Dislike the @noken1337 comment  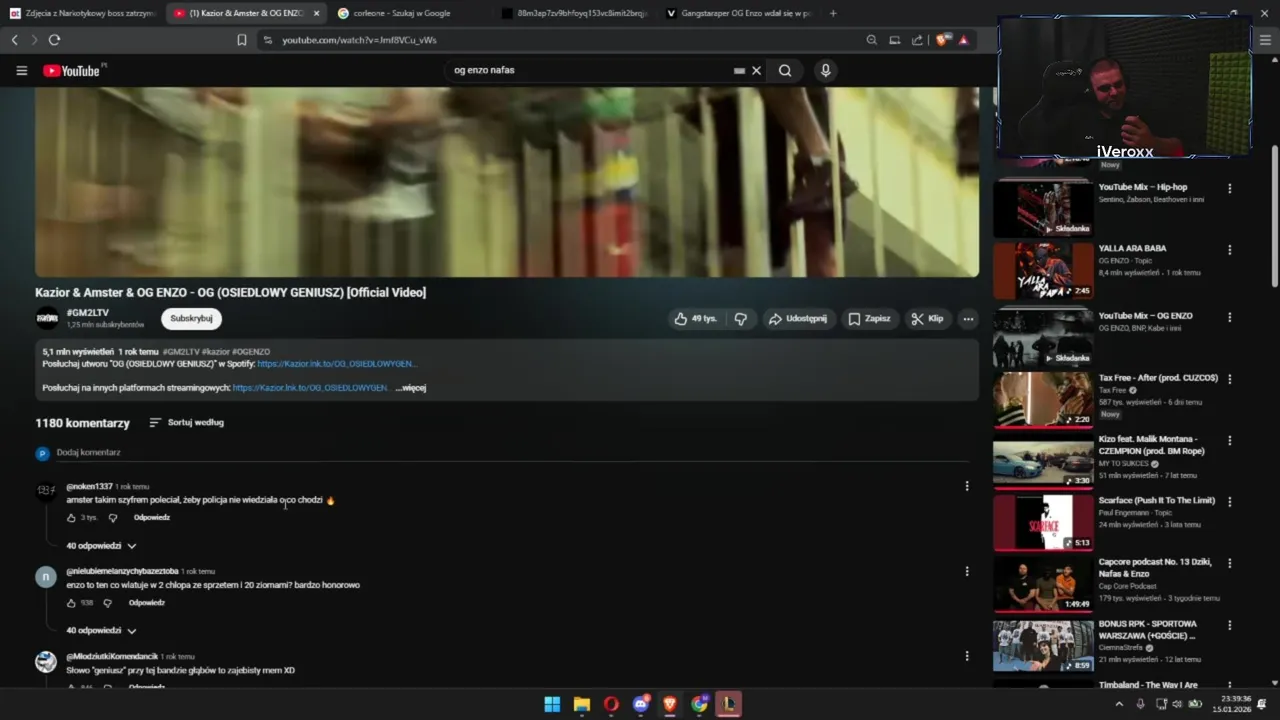112,518
